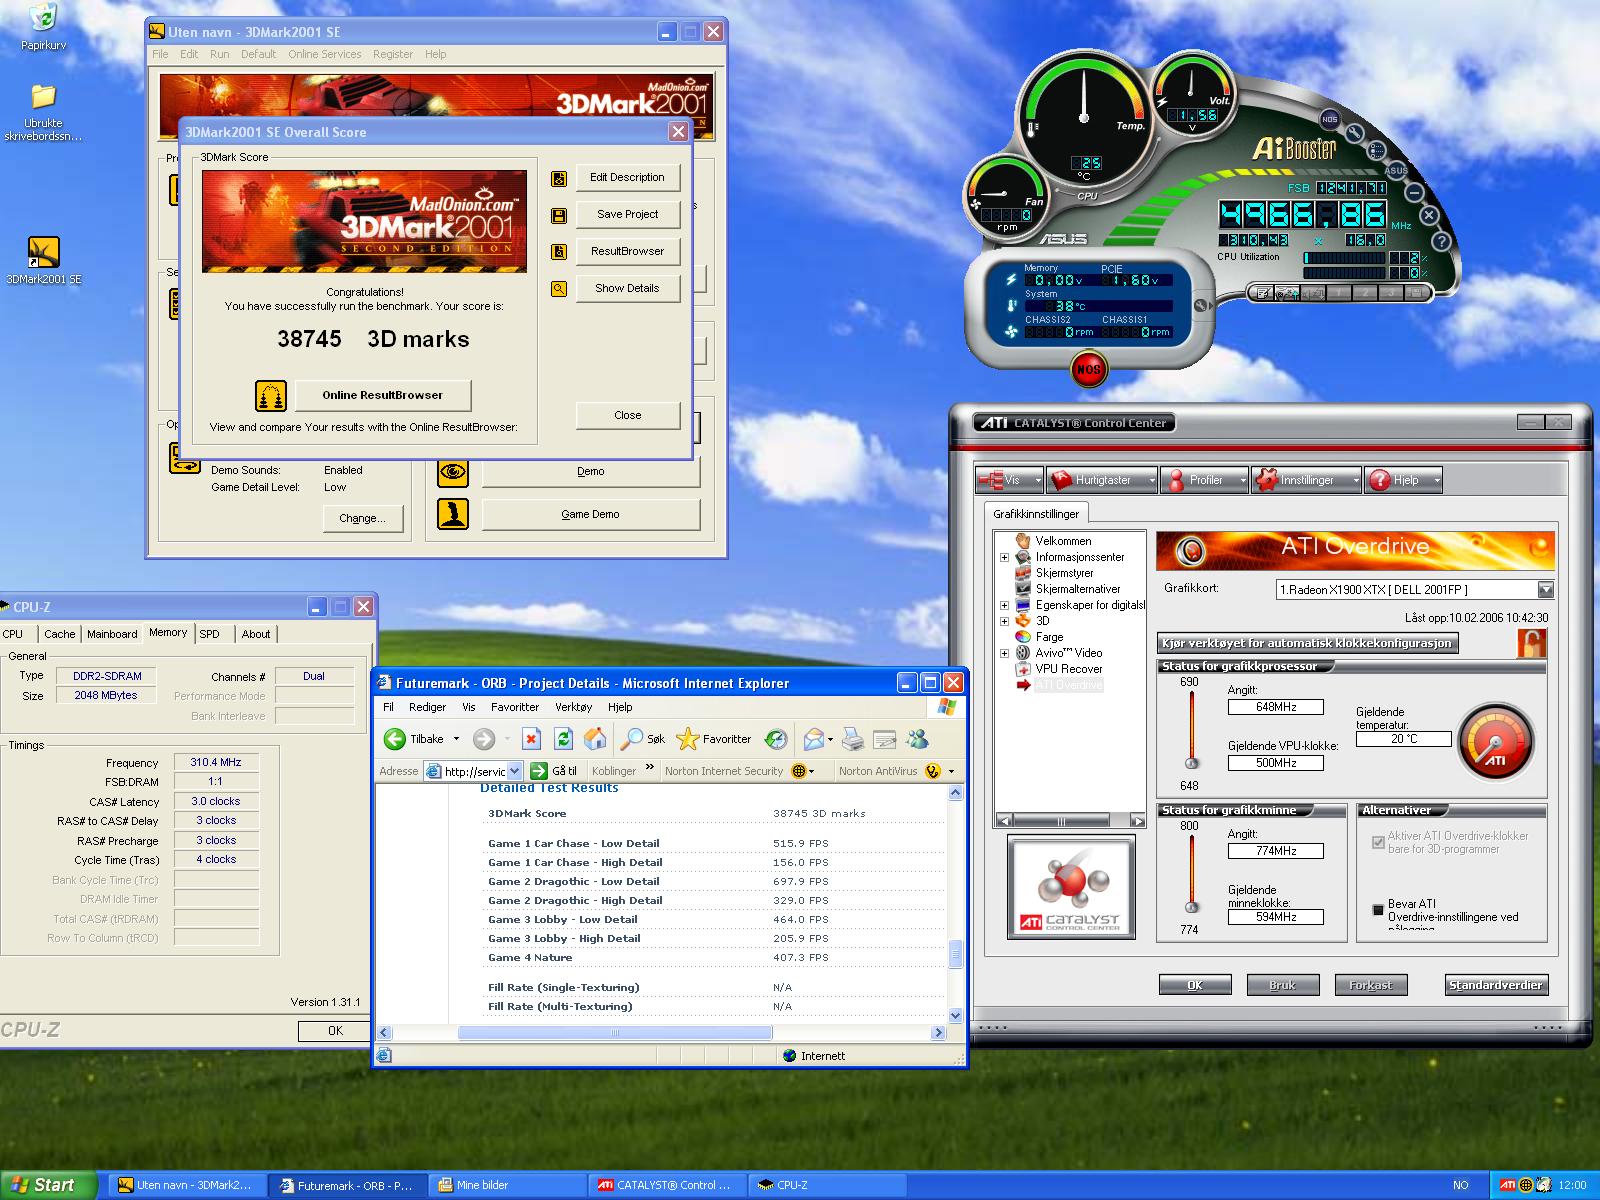Switch to Mine bilder taskbar button
This screenshot has width=1600, height=1200.
(x=507, y=1185)
